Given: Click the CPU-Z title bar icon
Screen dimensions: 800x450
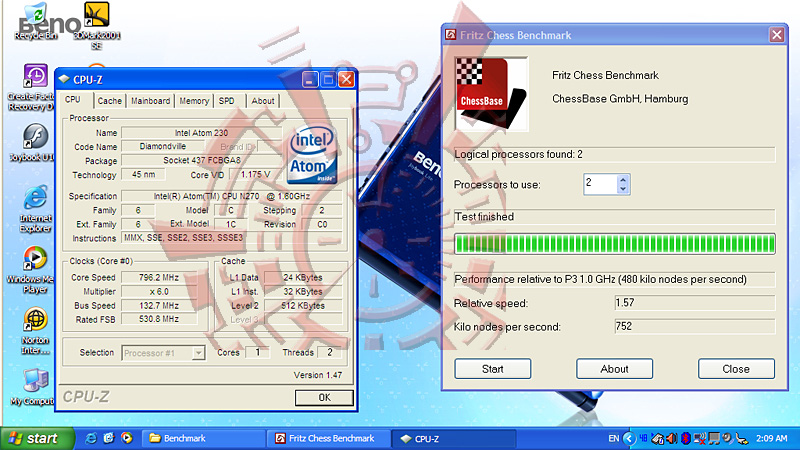Looking at the screenshot, I should pyautogui.click(x=64, y=80).
